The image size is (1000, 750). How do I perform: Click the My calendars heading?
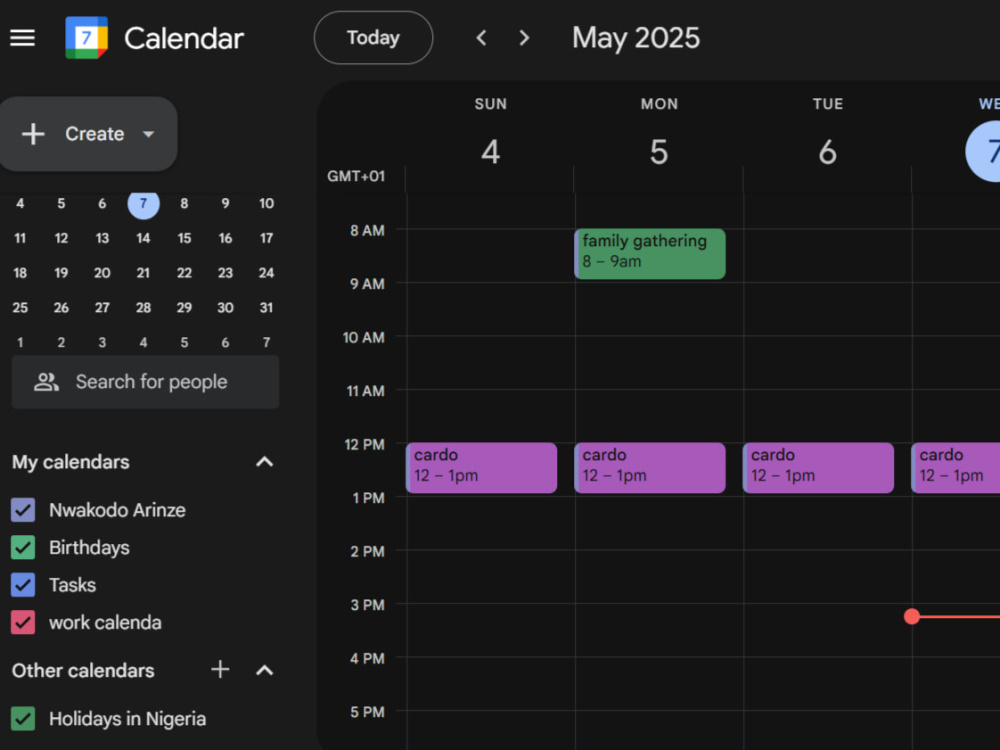[71, 462]
